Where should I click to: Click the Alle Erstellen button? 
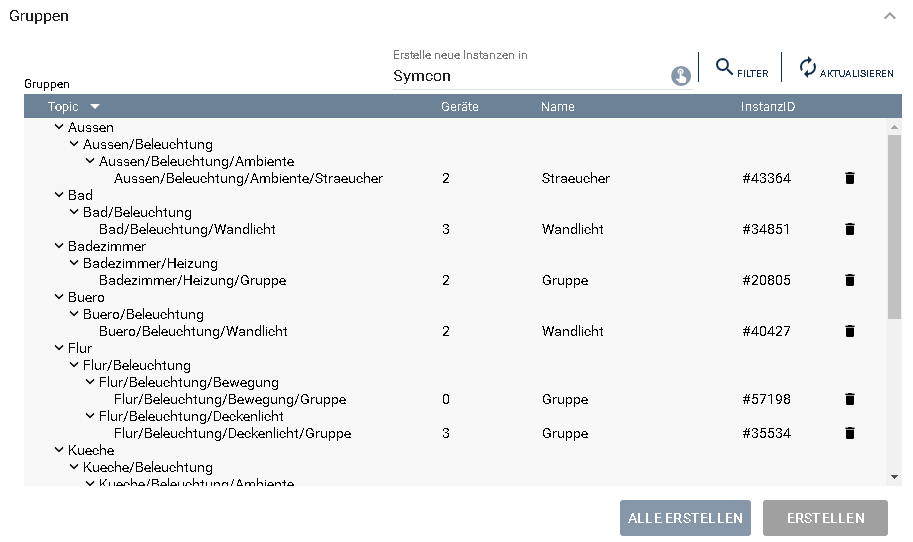pyautogui.click(x=685, y=518)
